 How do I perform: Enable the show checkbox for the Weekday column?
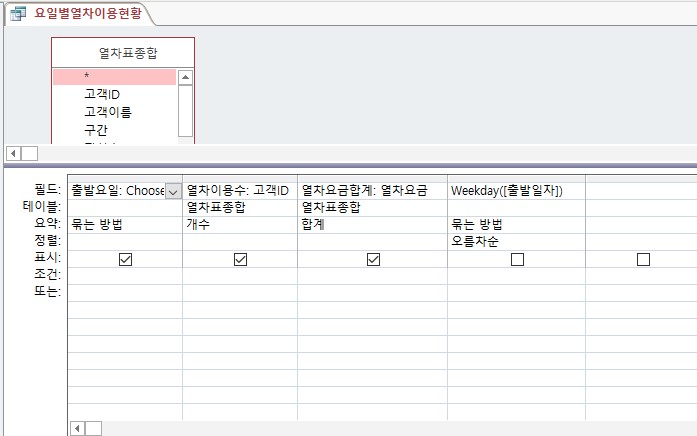click(x=517, y=259)
